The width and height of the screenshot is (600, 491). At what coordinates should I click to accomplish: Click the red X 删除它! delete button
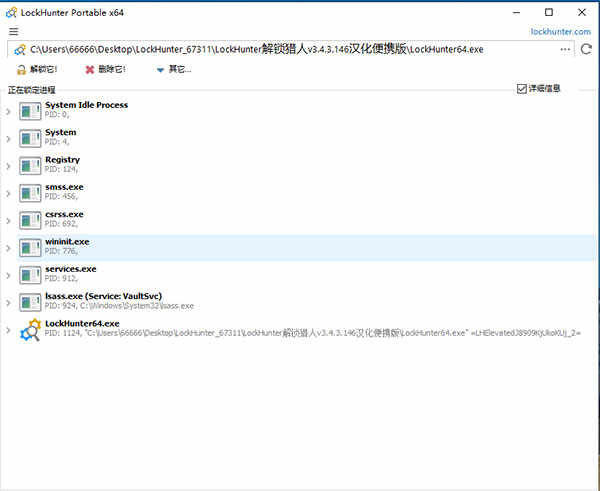105,69
